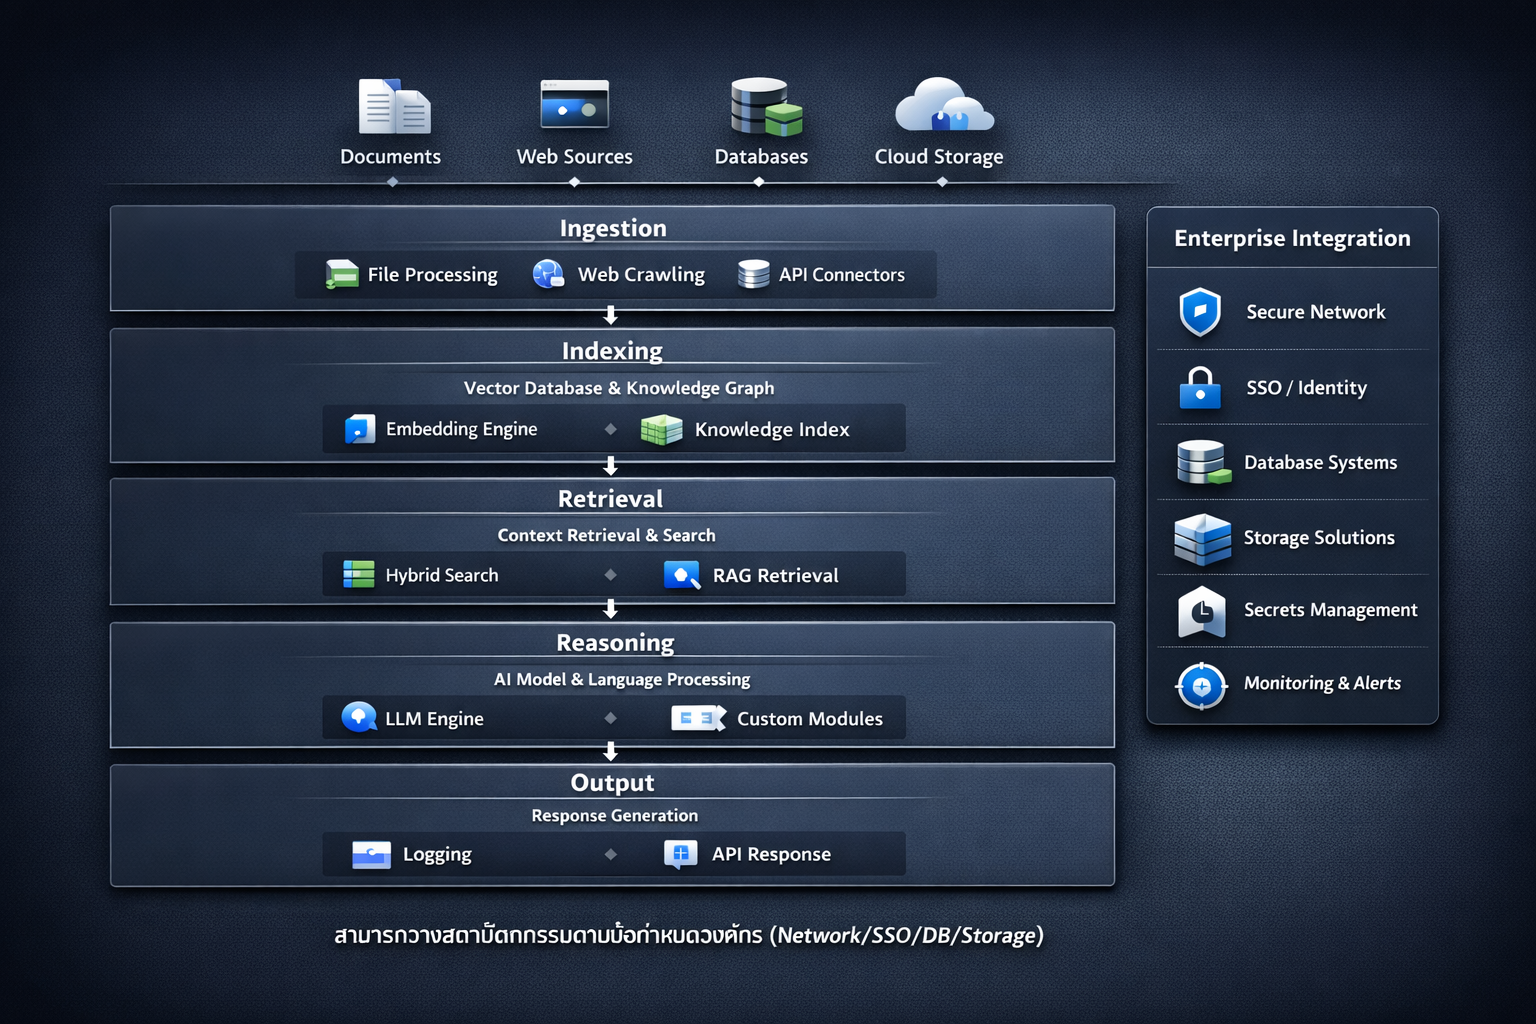The image size is (1536, 1024).
Task: Click the Web Crawling globe icon
Action: [547, 274]
